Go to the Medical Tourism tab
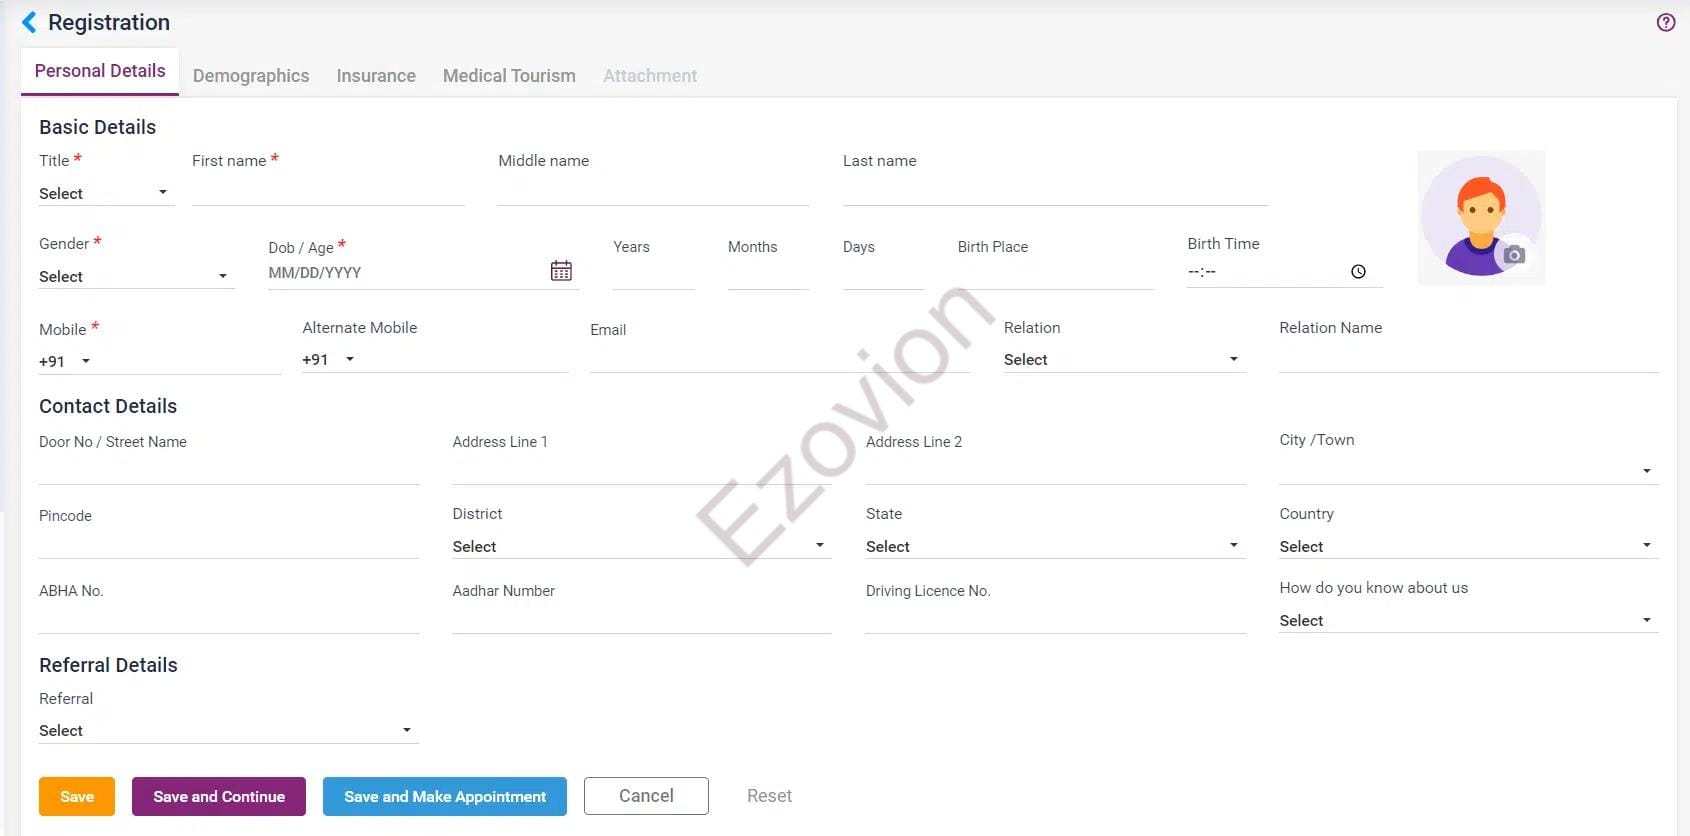Viewport: 1690px width, 836px height. (x=509, y=76)
